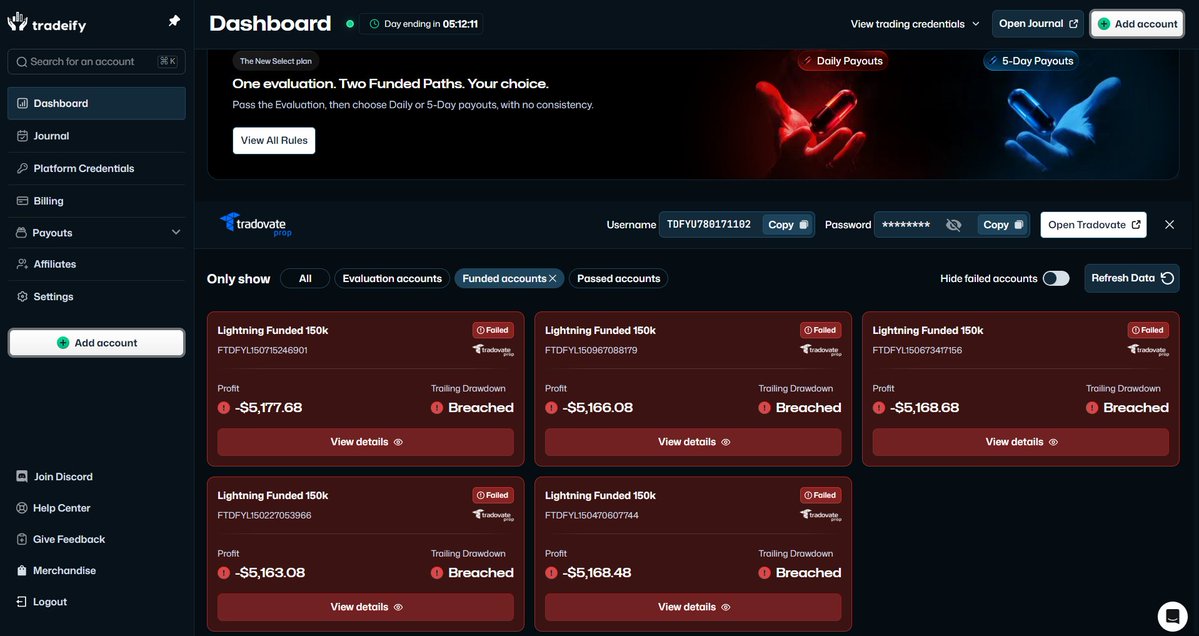Copy the Tradovate username

pyautogui.click(x=788, y=225)
